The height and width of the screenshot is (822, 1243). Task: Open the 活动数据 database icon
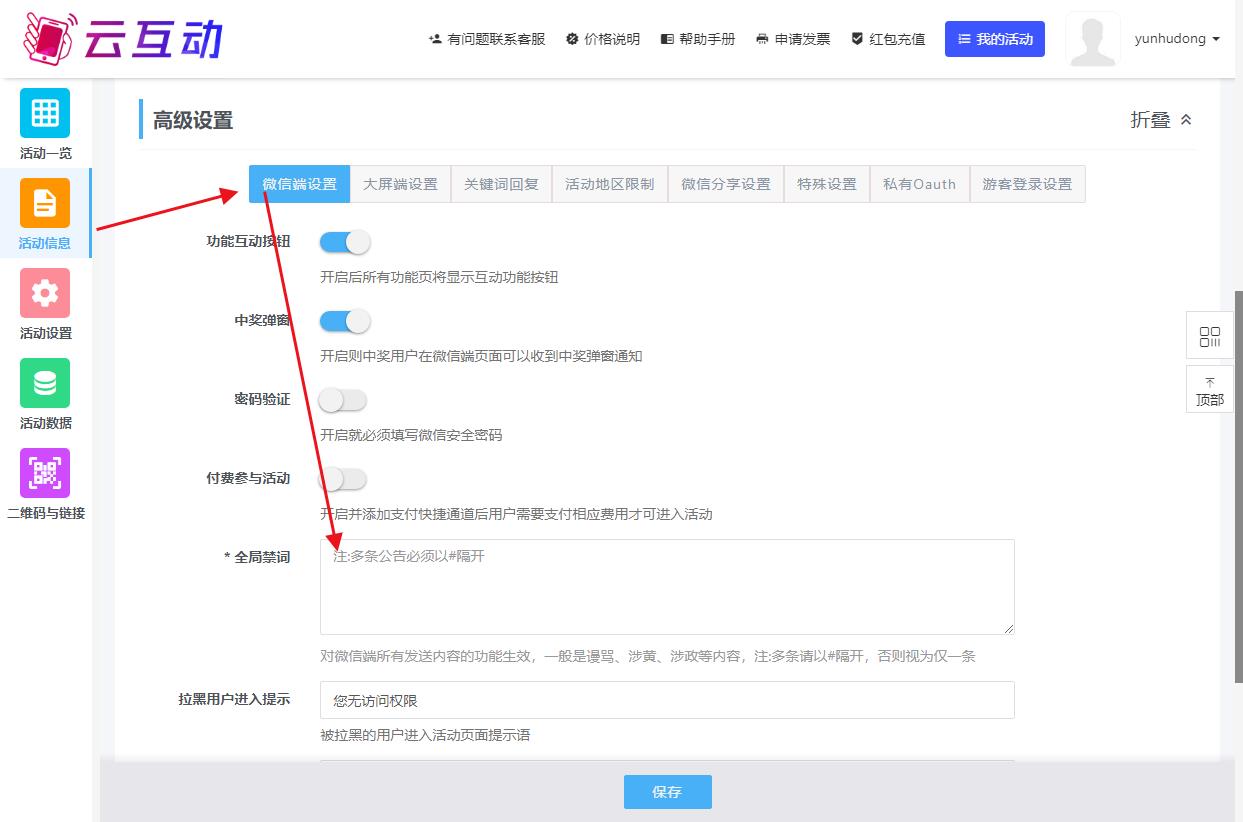pos(45,383)
